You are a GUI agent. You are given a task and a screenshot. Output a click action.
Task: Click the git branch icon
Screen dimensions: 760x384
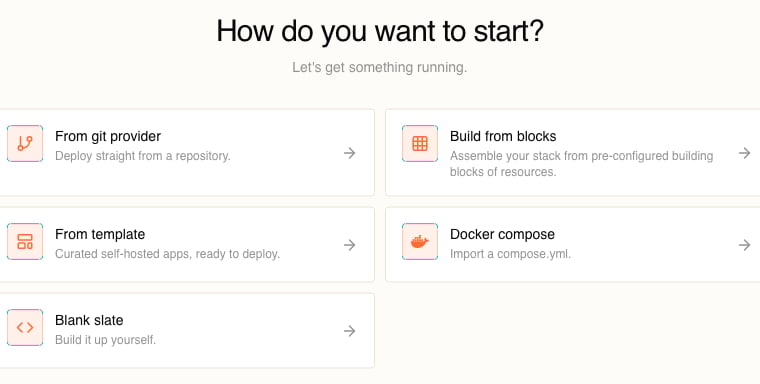coord(25,144)
